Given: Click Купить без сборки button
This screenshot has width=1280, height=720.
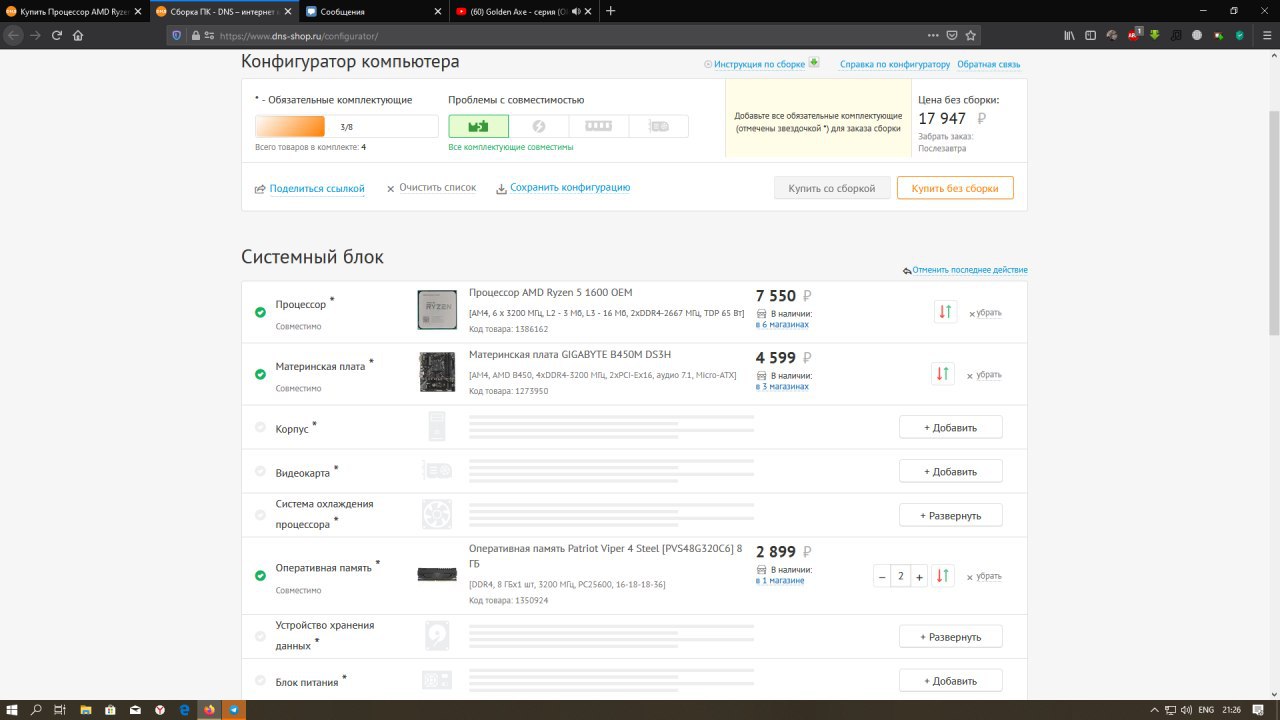Looking at the screenshot, I should tap(955, 188).
